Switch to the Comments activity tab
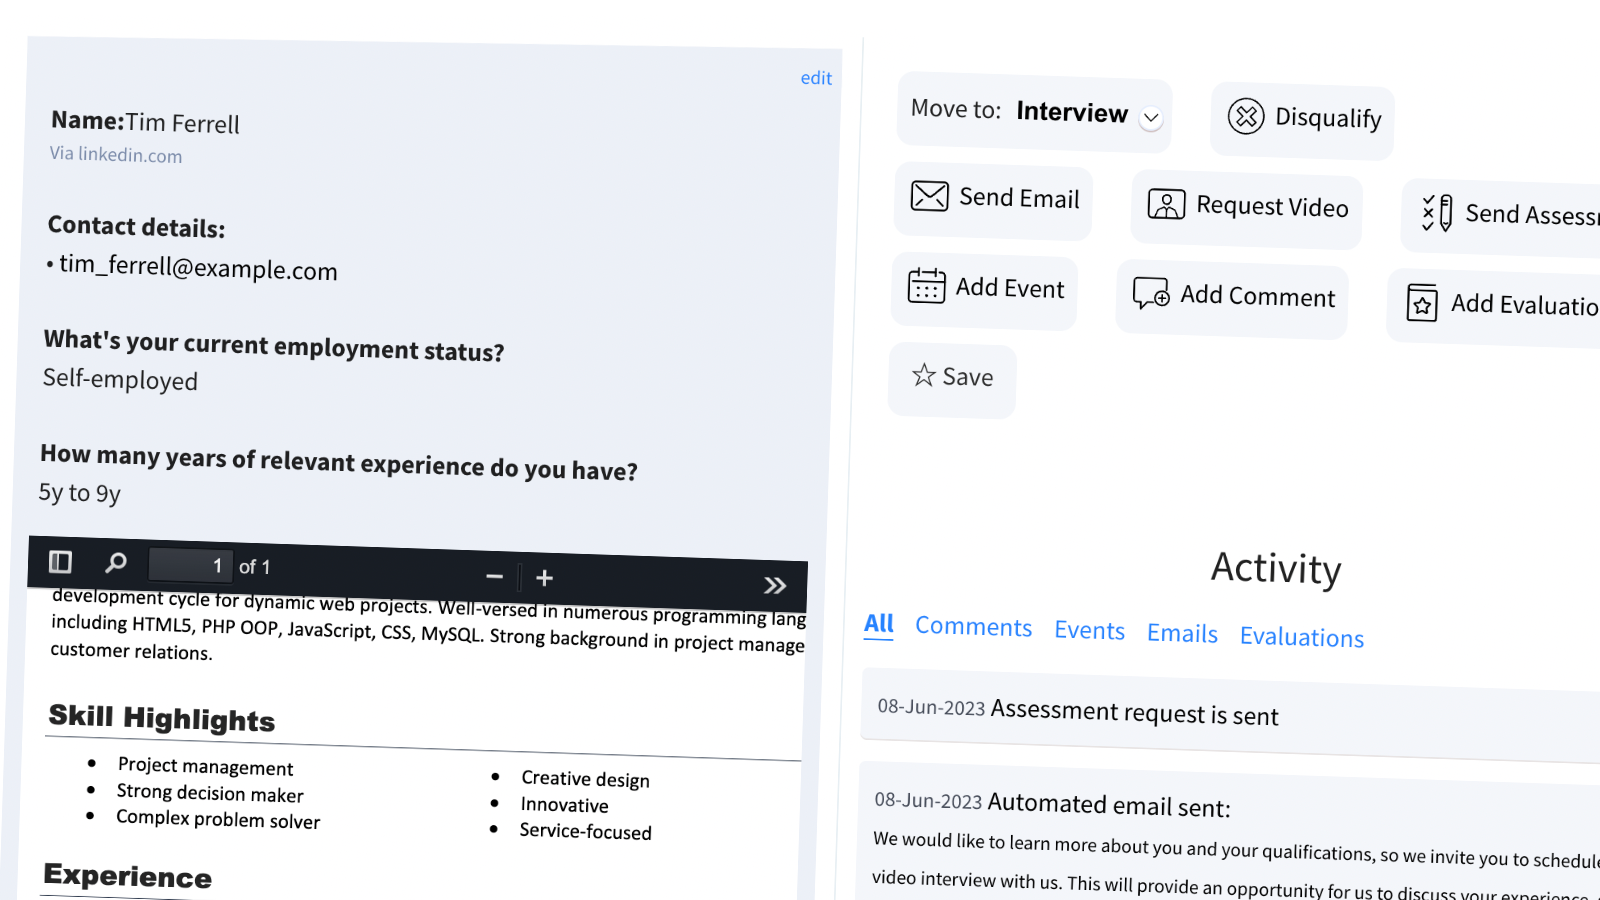Screen dimensions: 1600x900 click(973, 627)
